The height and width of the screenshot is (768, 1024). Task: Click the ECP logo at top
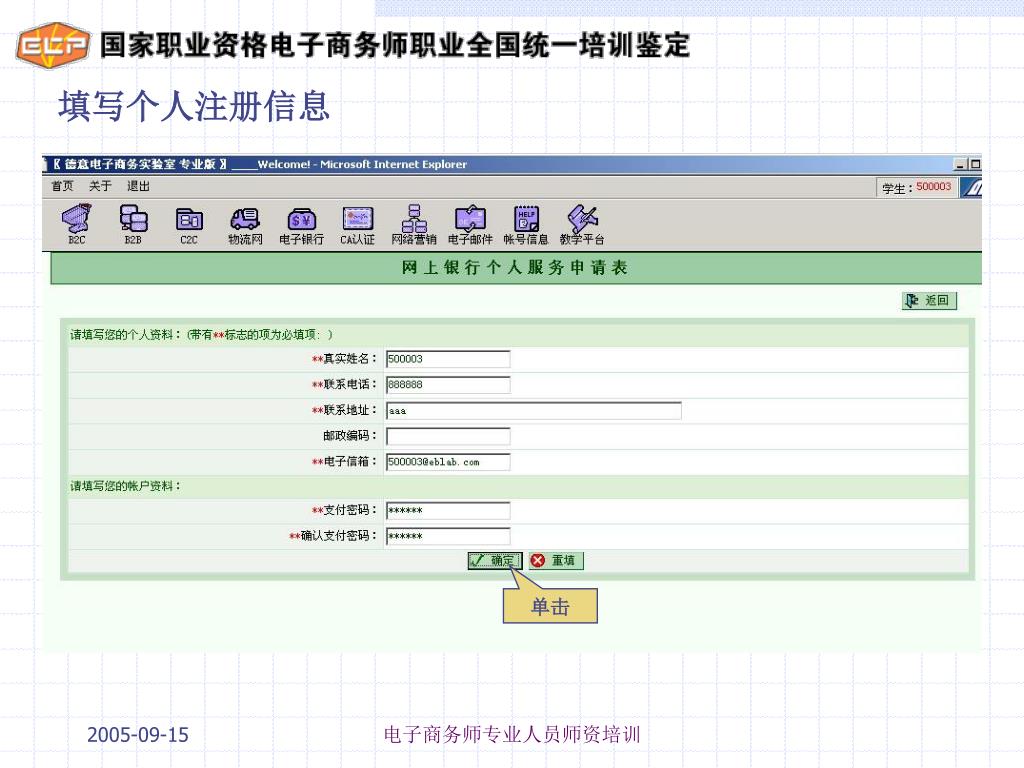click(x=53, y=46)
